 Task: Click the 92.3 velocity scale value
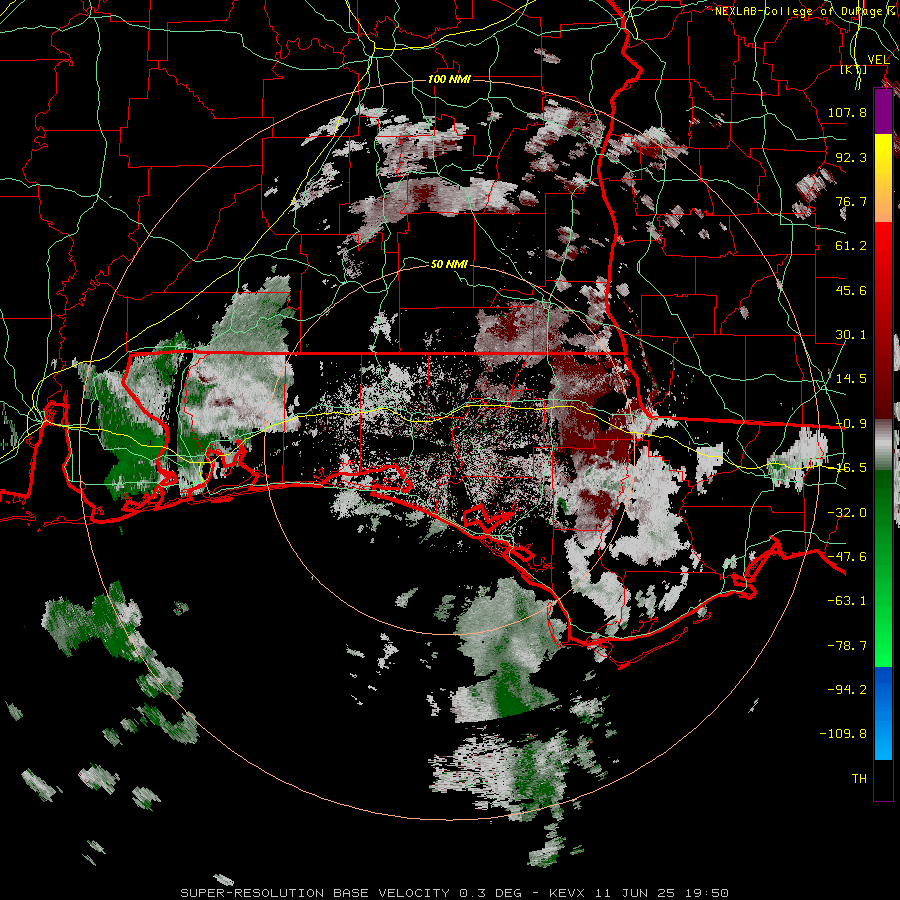851,157
